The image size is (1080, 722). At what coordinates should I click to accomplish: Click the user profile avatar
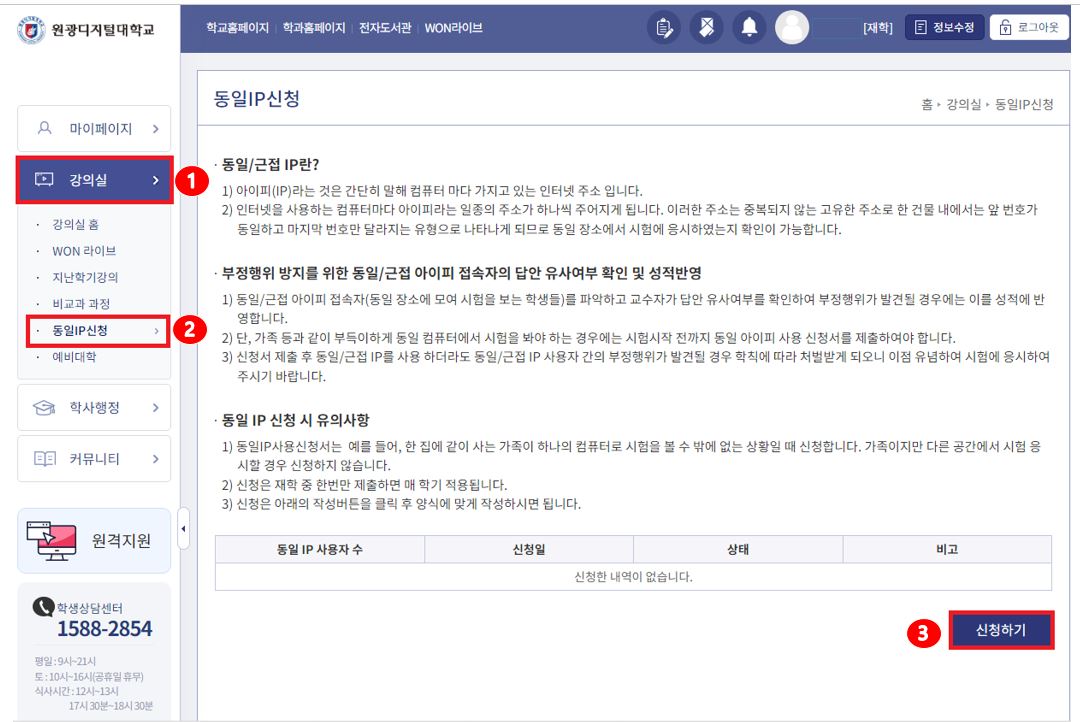point(792,28)
